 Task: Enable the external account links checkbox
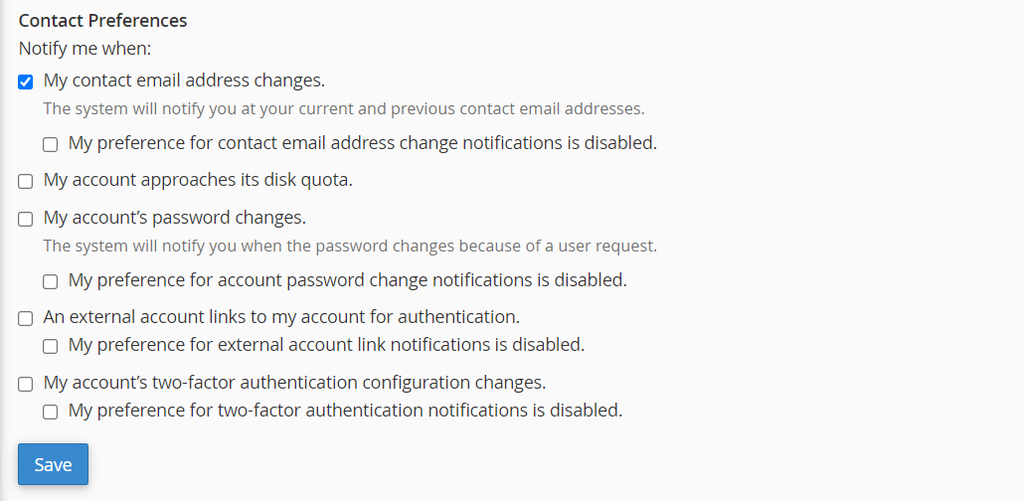click(26, 319)
